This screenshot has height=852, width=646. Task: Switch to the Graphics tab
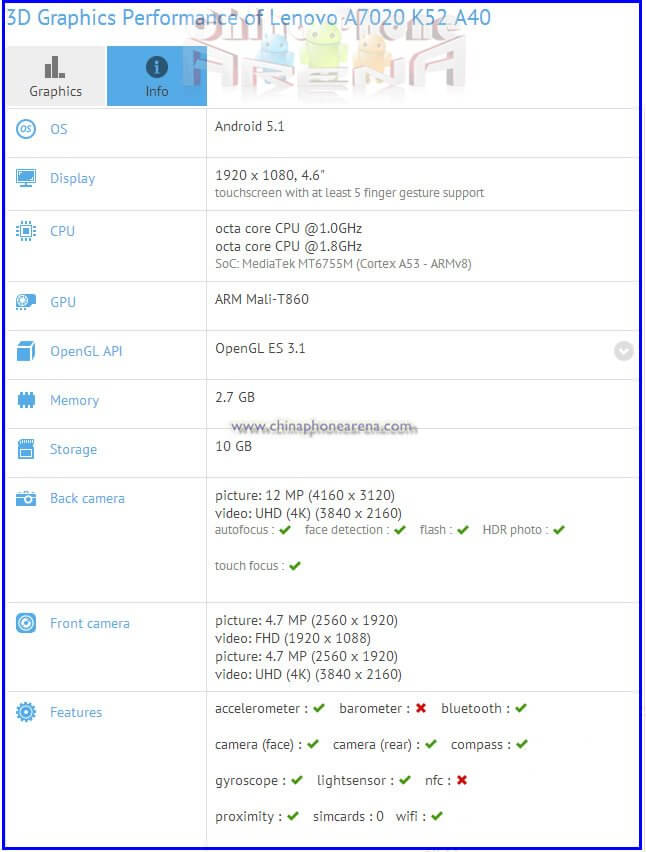click(x=55, y=76)
